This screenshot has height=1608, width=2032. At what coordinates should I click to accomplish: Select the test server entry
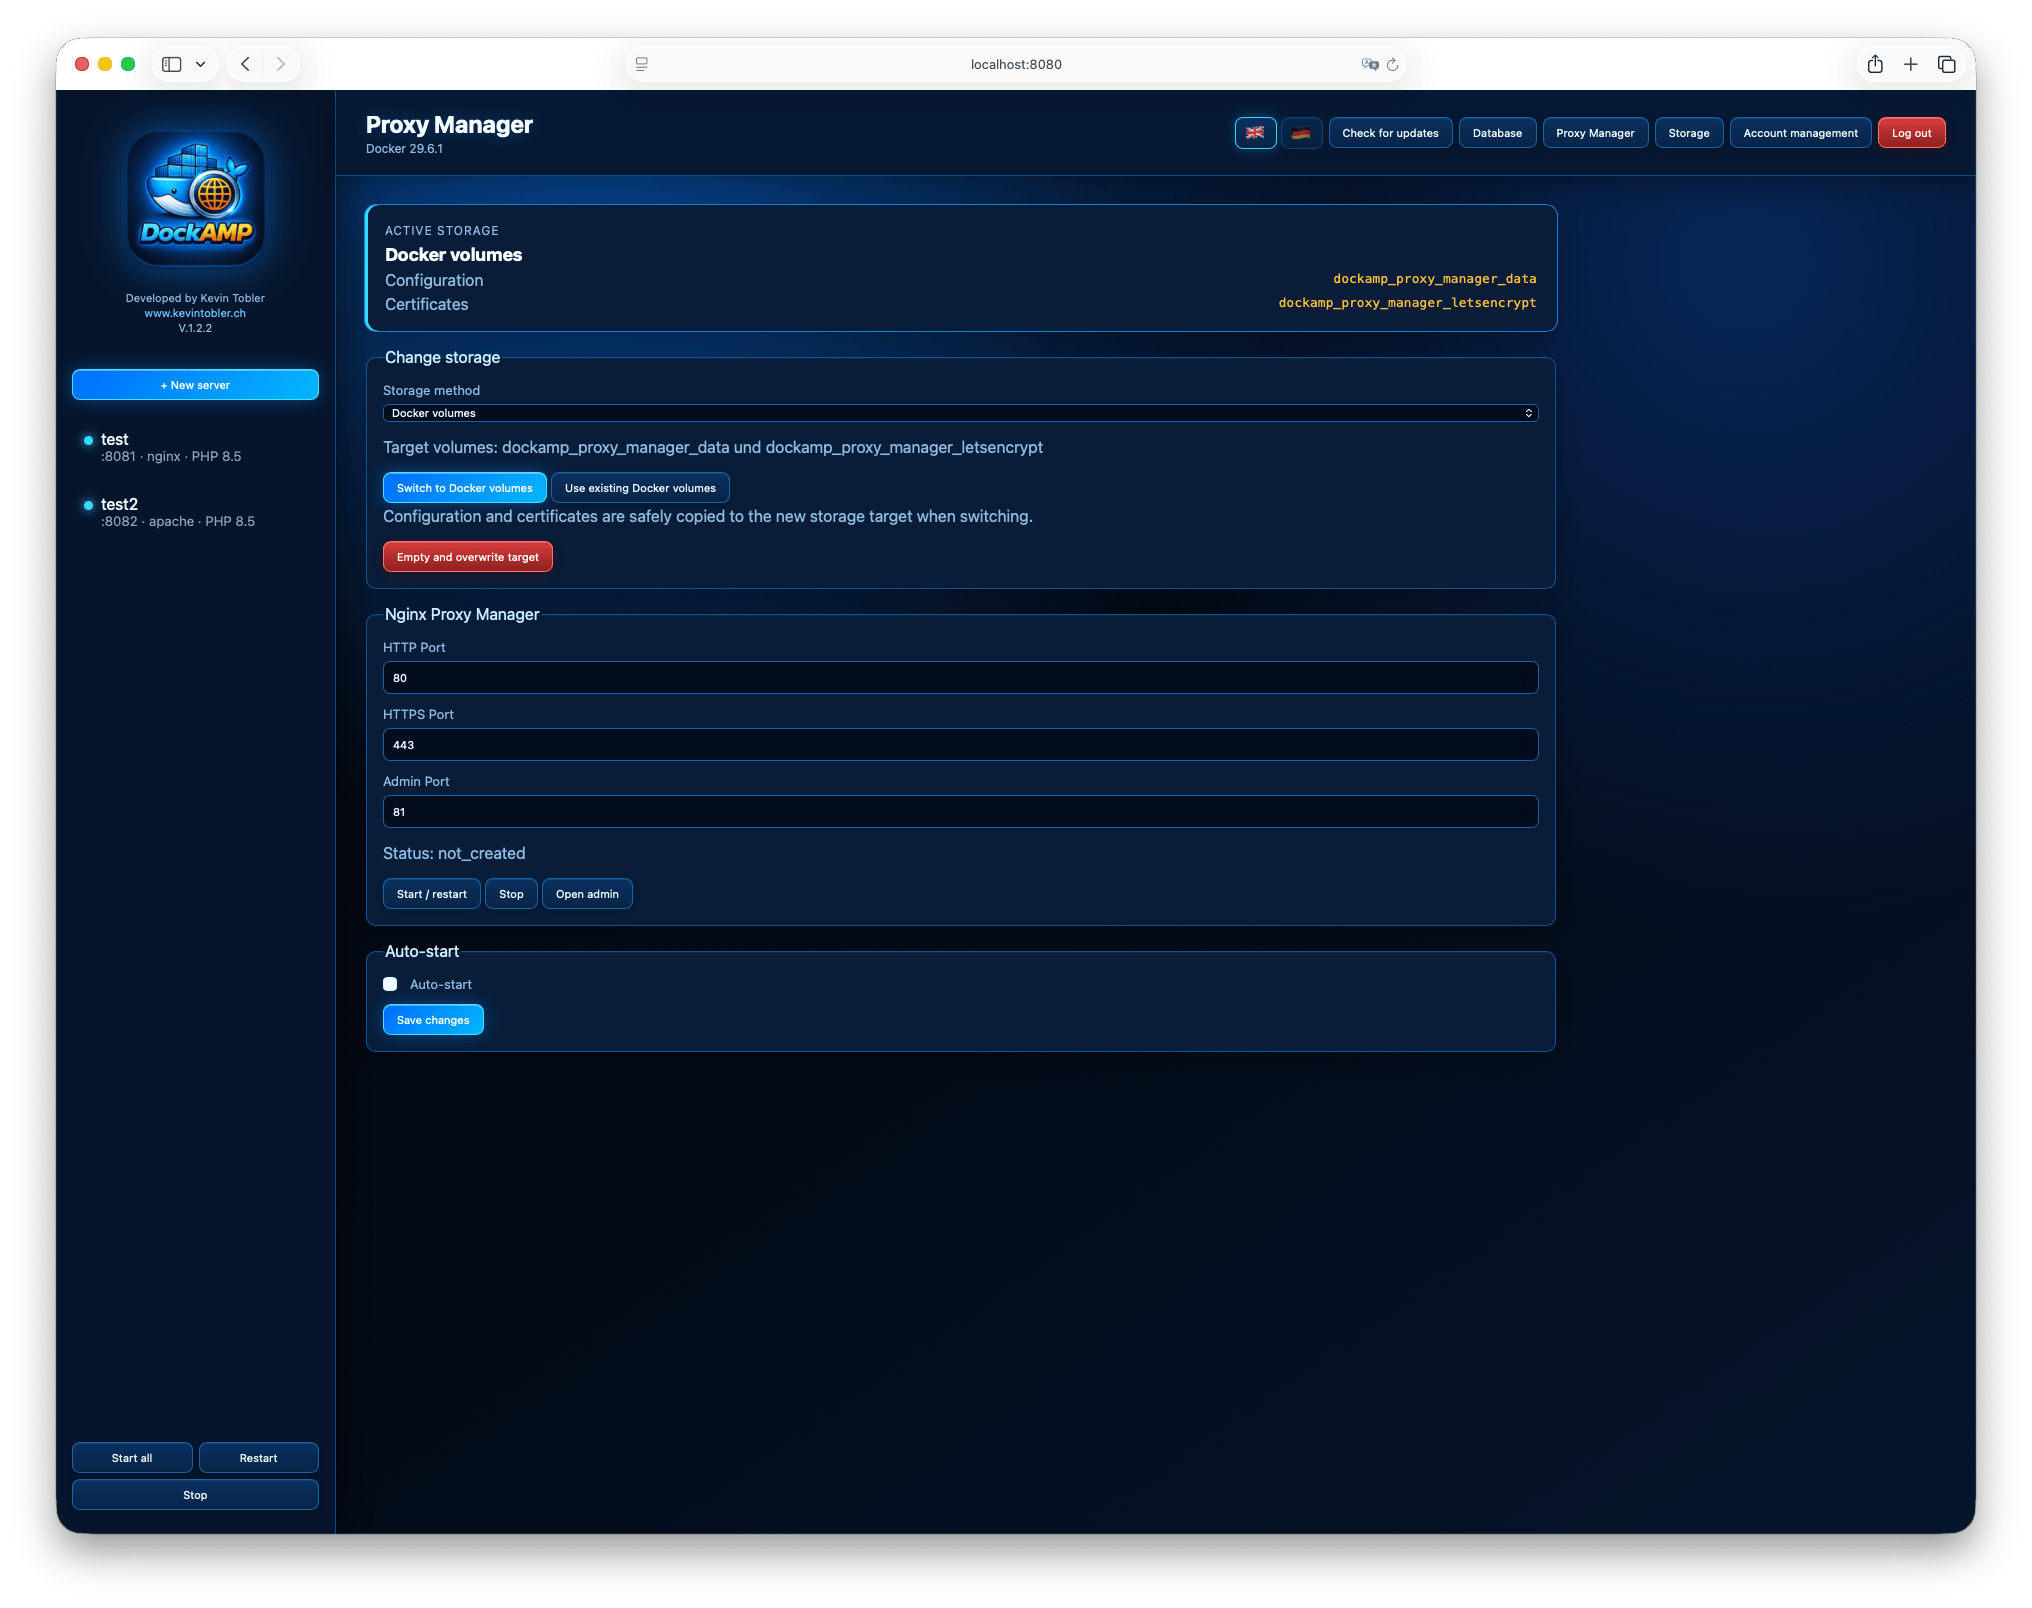pos(195,447)
